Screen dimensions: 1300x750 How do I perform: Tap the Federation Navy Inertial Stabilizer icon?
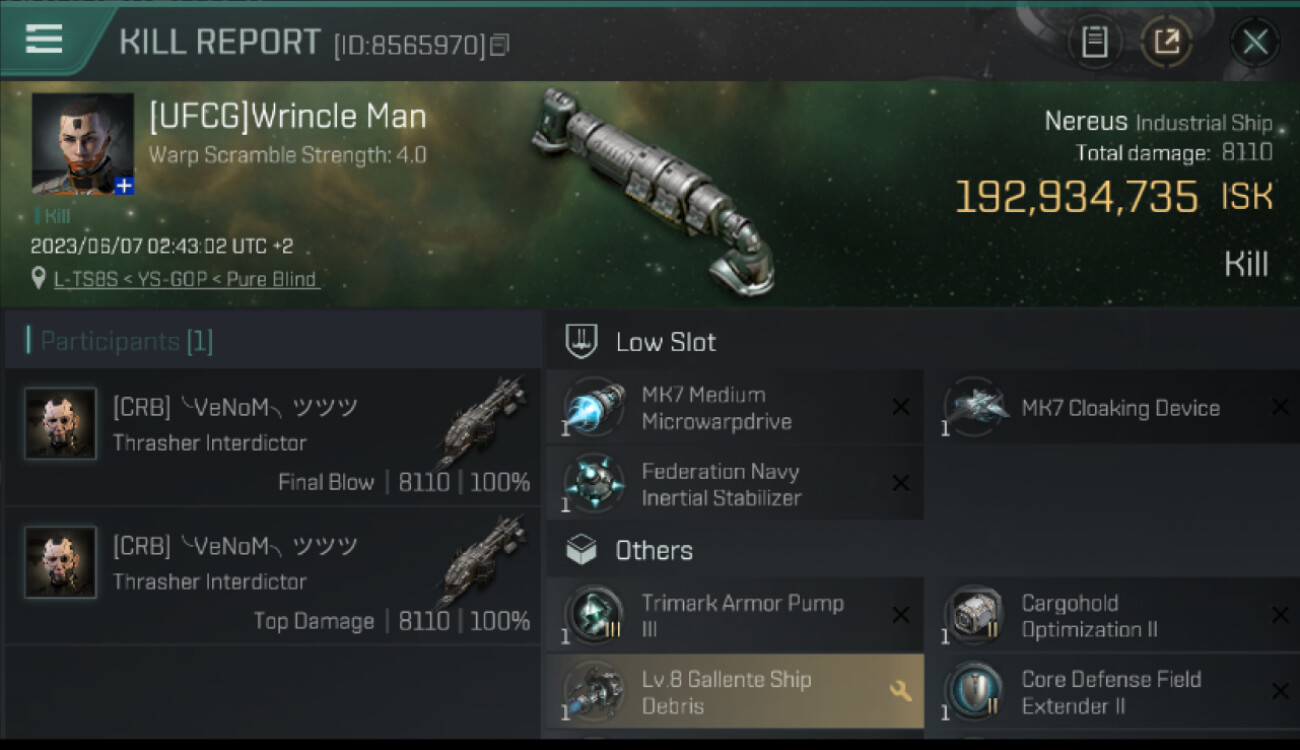[595, 484]
